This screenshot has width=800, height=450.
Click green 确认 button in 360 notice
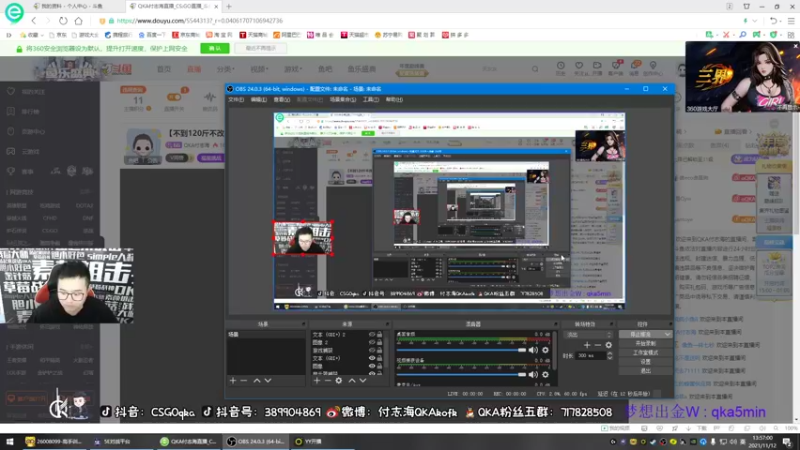point(215,48)
